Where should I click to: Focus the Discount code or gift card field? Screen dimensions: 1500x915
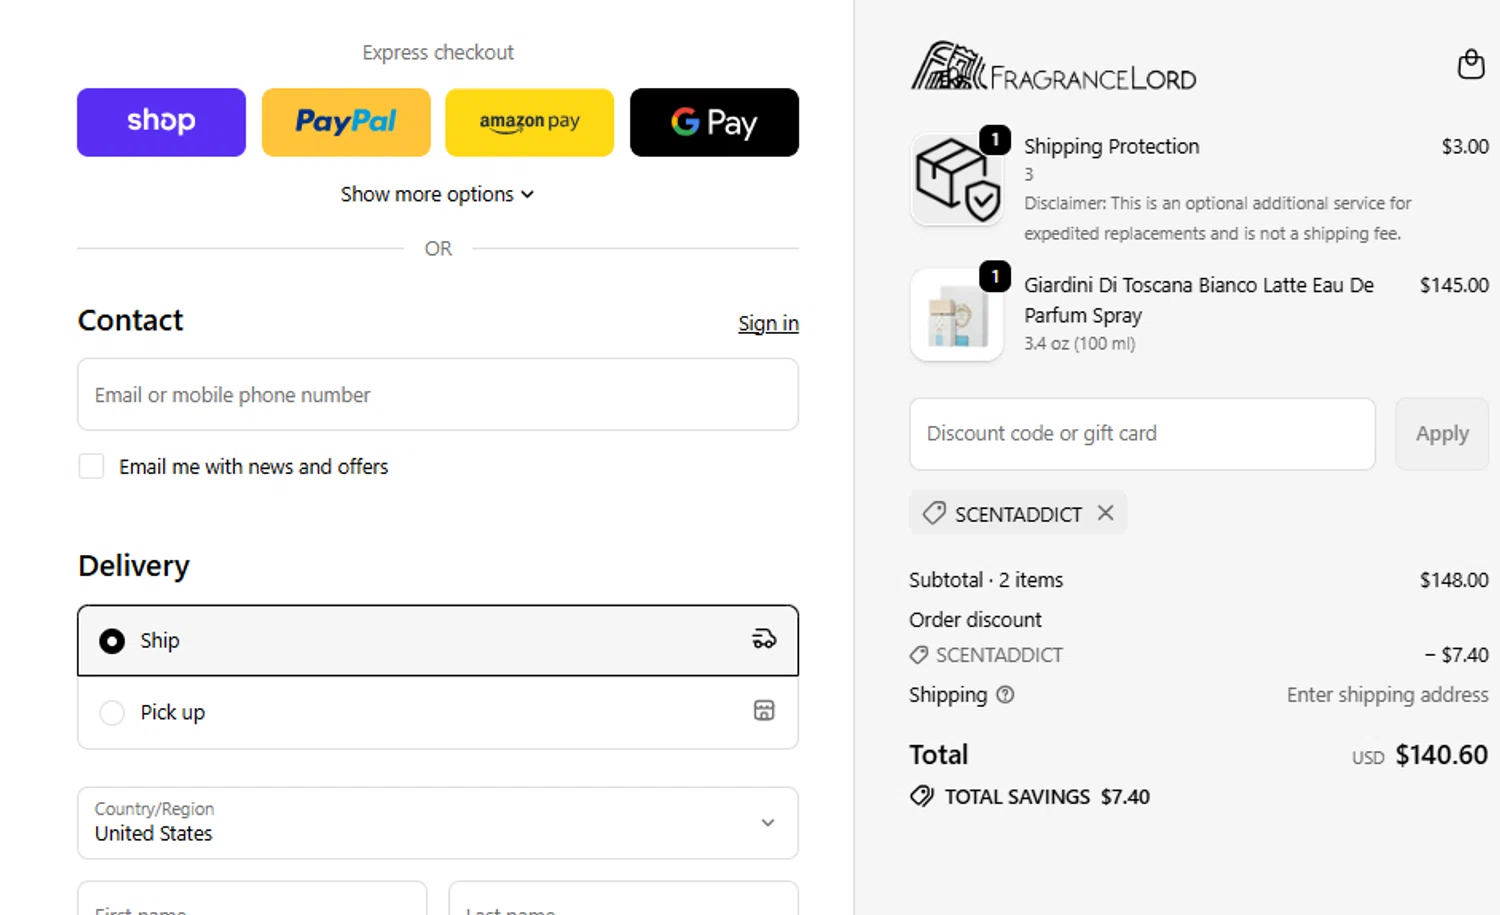tap(1142, 433)
